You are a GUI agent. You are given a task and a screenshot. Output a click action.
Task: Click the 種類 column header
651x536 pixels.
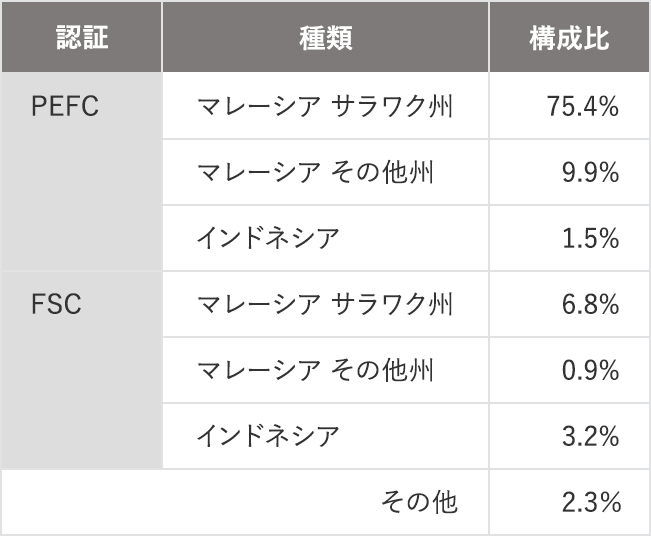click(x=326, y=37)
